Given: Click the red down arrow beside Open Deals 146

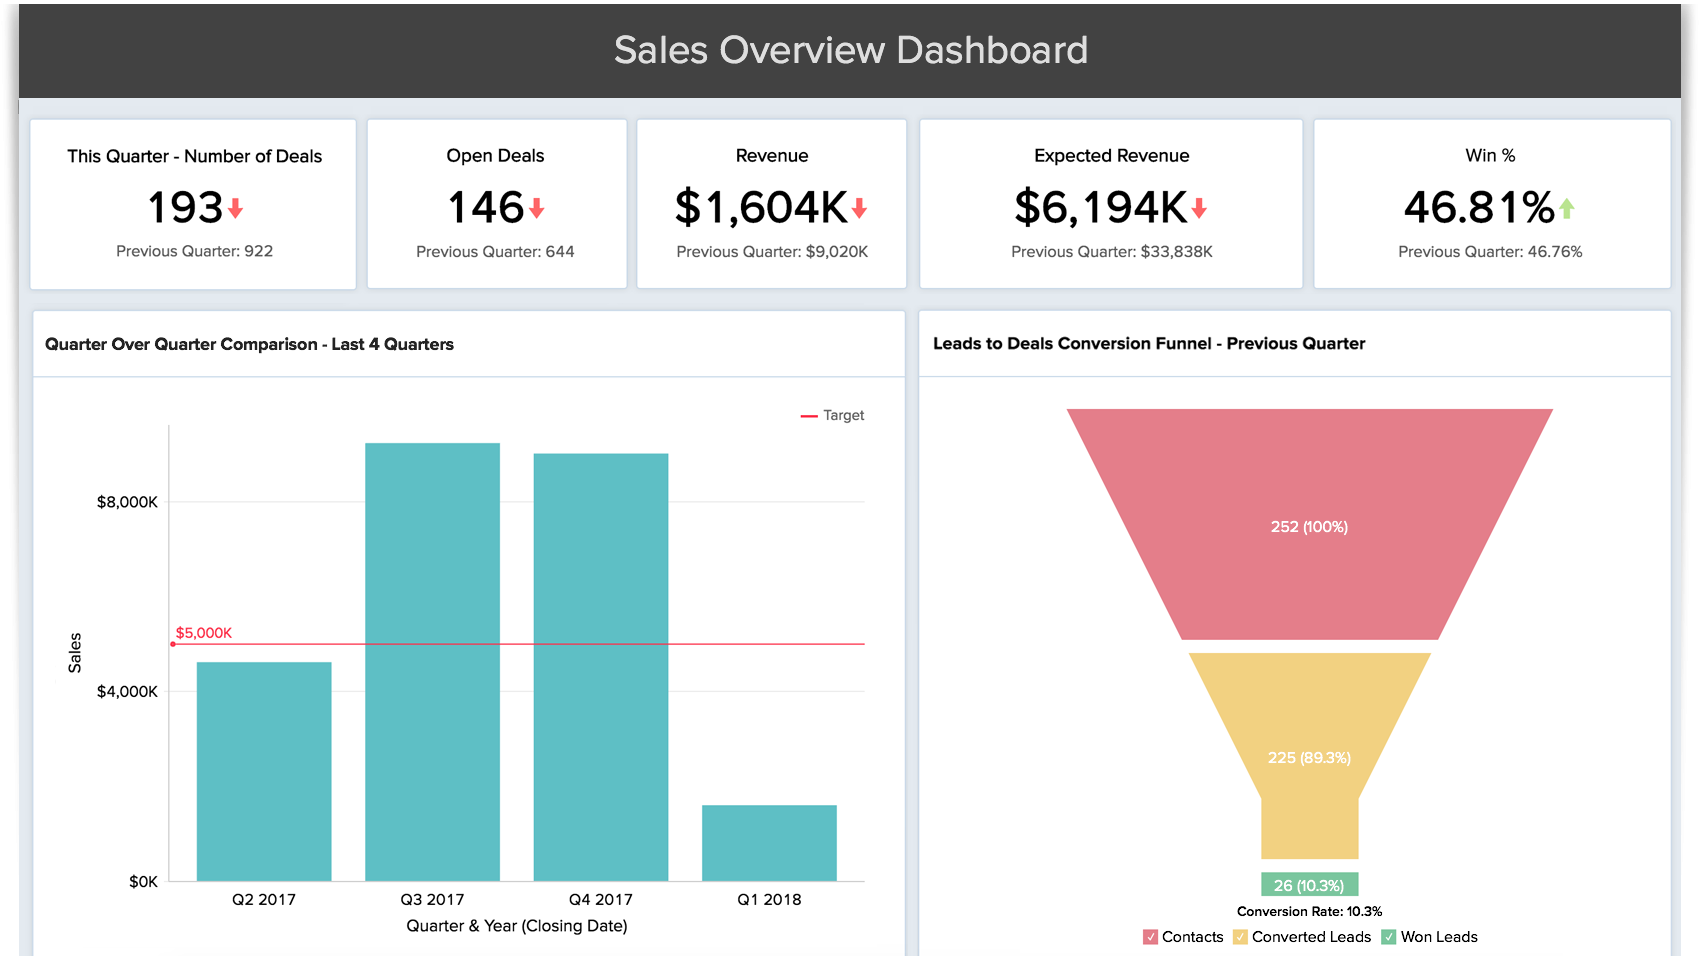Looking at the screenshot, I should (537, 208).
